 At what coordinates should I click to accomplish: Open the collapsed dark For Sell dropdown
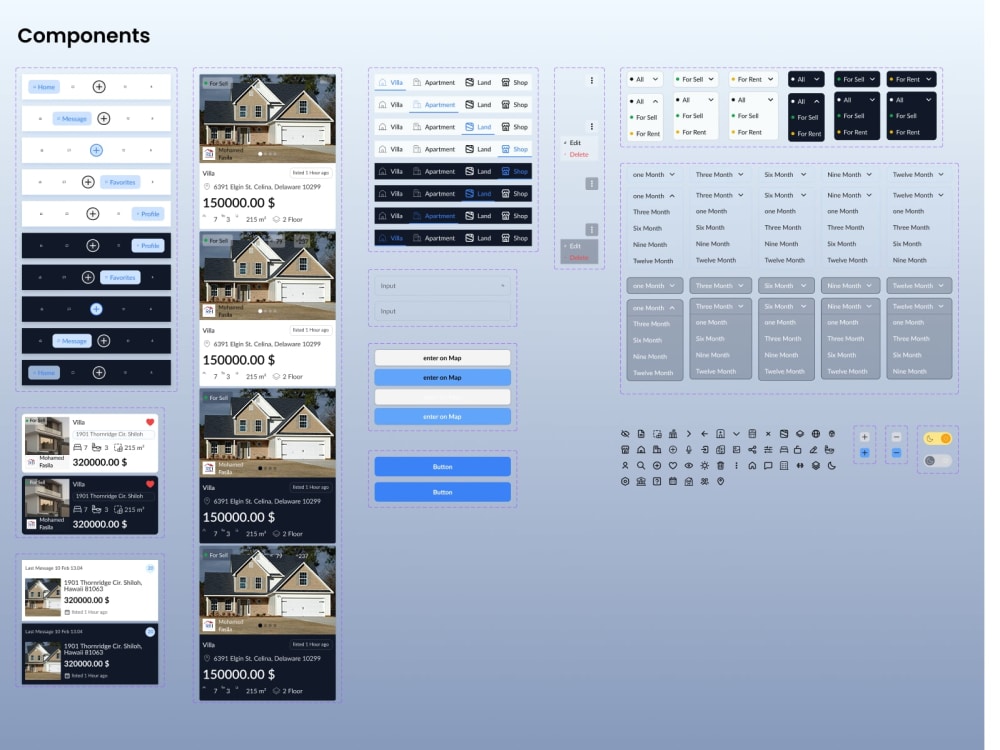[x=857, y=79]
